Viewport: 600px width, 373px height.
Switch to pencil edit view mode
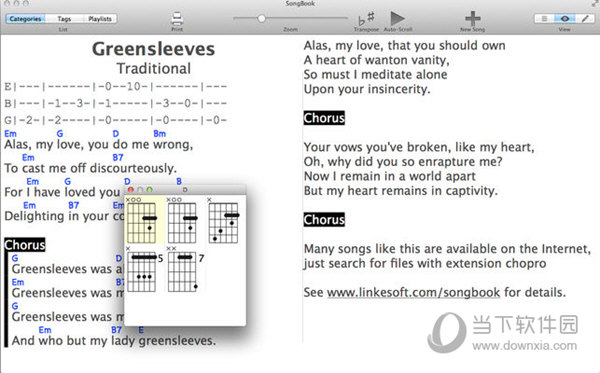585,18
